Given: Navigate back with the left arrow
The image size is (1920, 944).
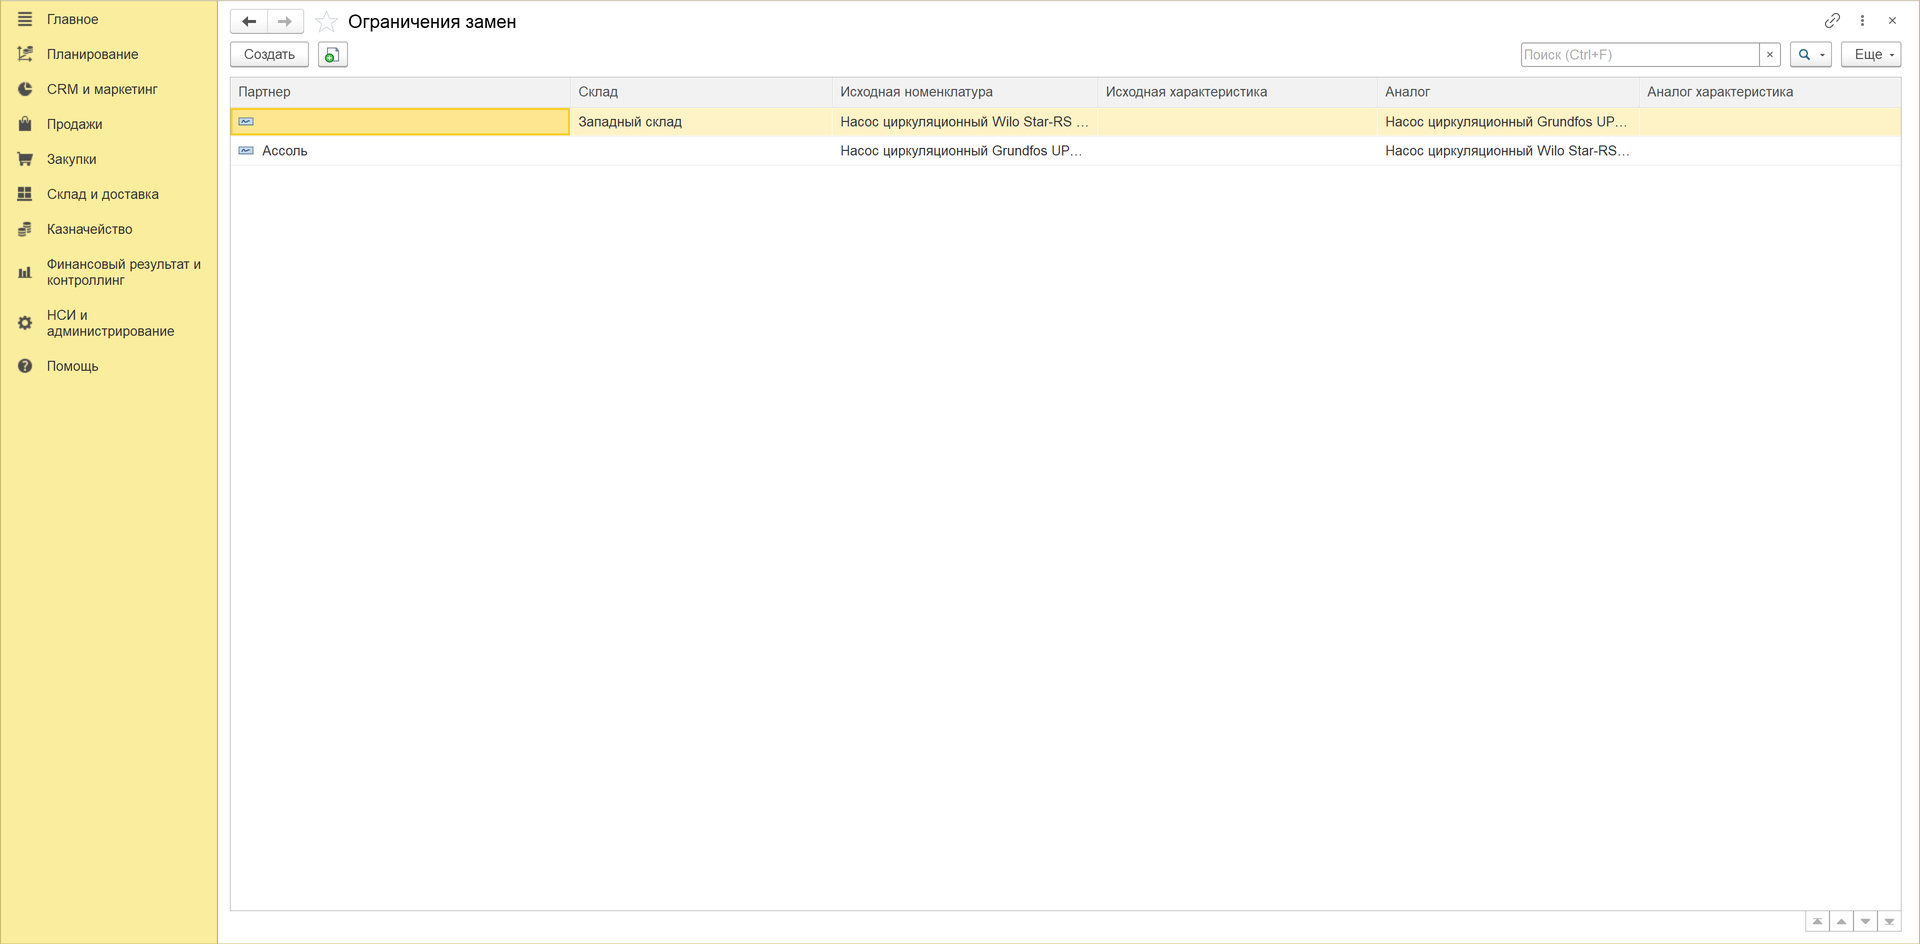Looking at the screenshot, I should [249, 21].
